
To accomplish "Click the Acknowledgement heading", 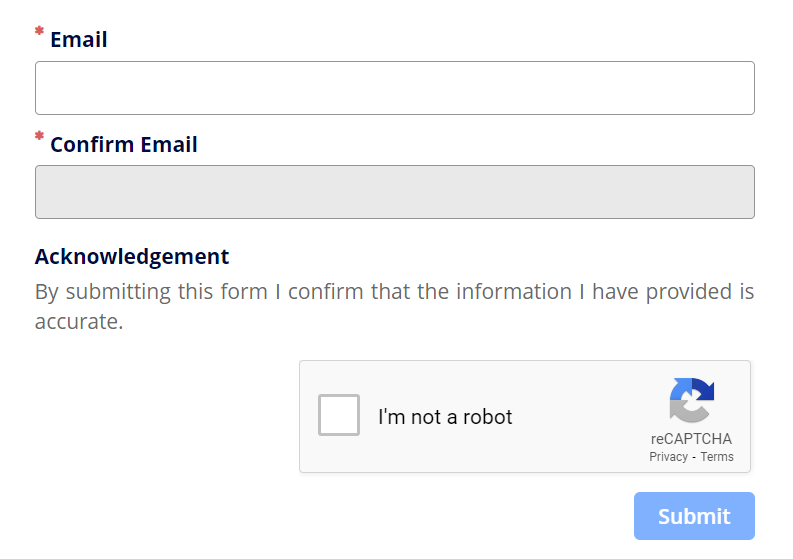I will (132, 256).
